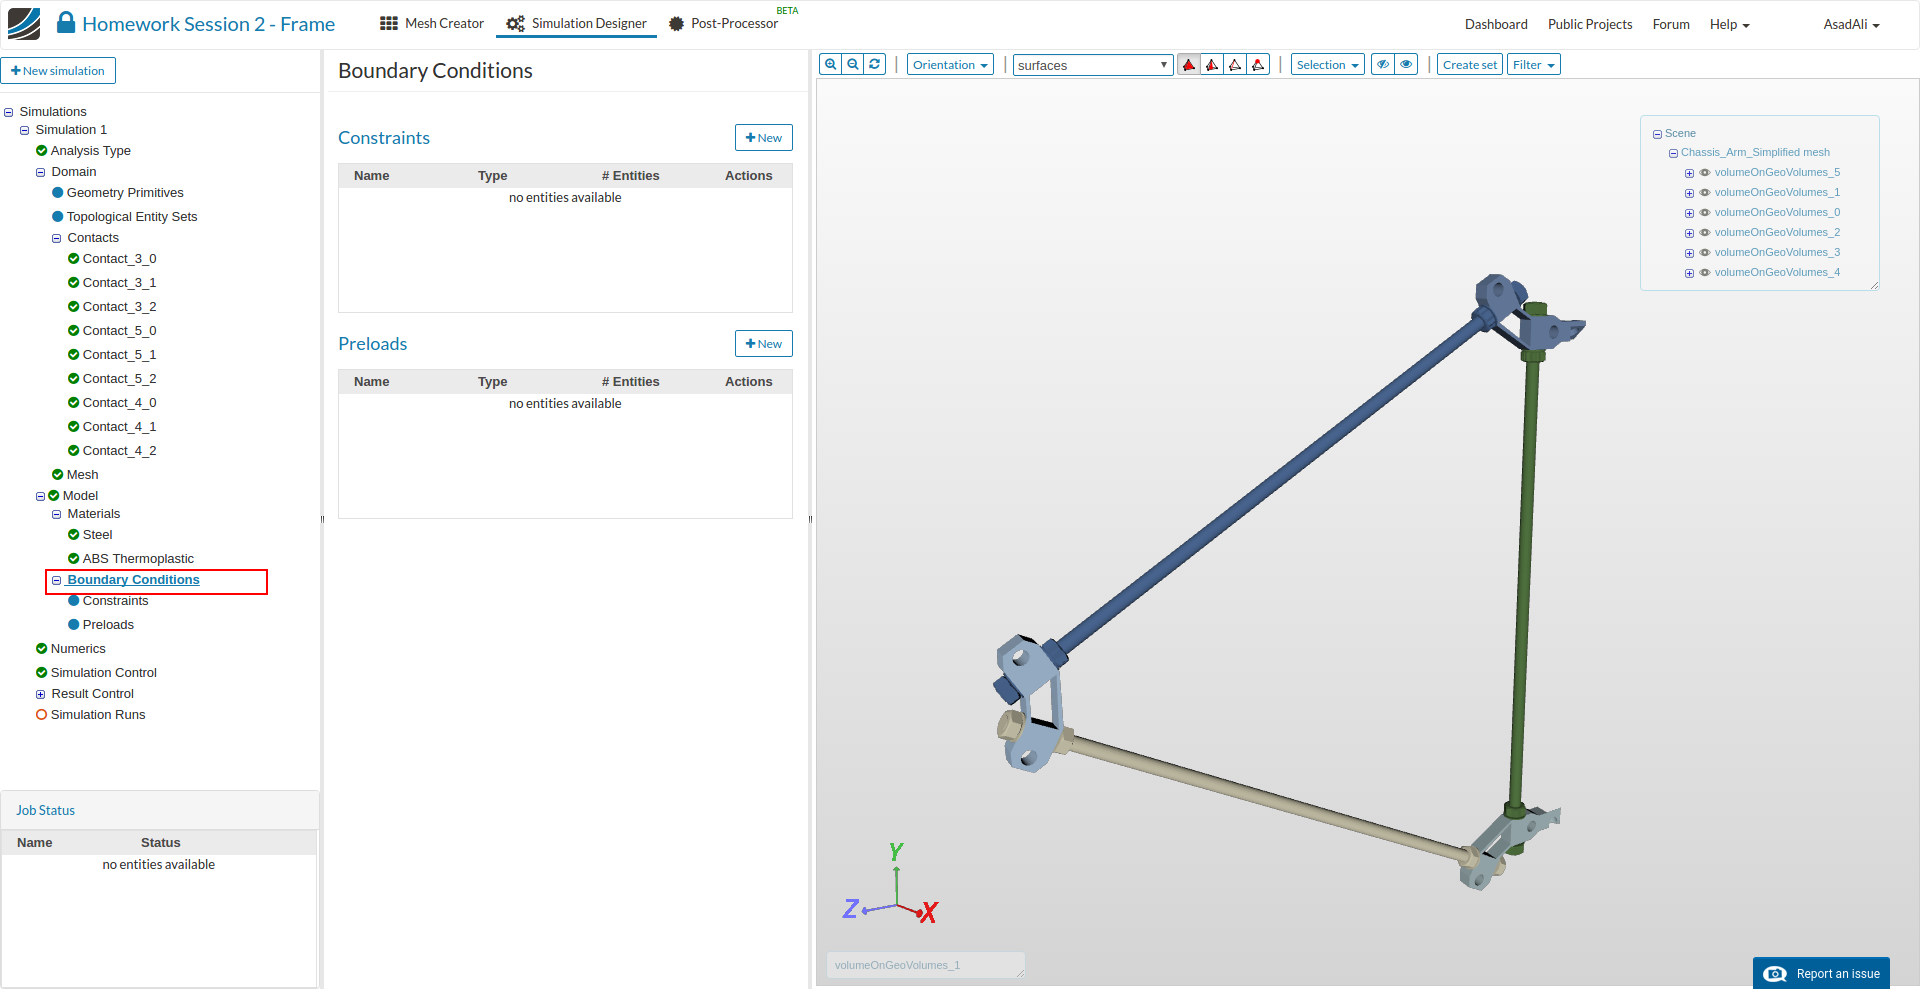Open the surfaces selection mode combo box
Image resolution: width=1920 pixels, height=989 pixels.
tap(1093, 65)
